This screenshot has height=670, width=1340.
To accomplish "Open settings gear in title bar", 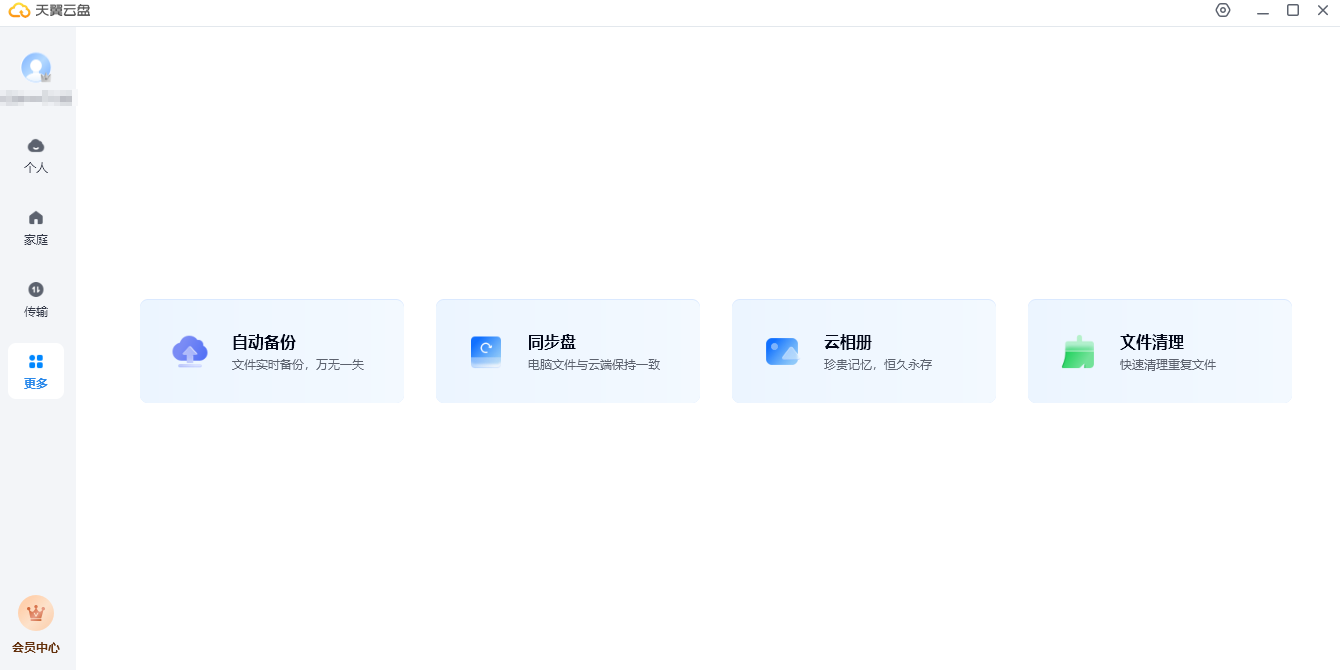I will (x=1223, y=10).
